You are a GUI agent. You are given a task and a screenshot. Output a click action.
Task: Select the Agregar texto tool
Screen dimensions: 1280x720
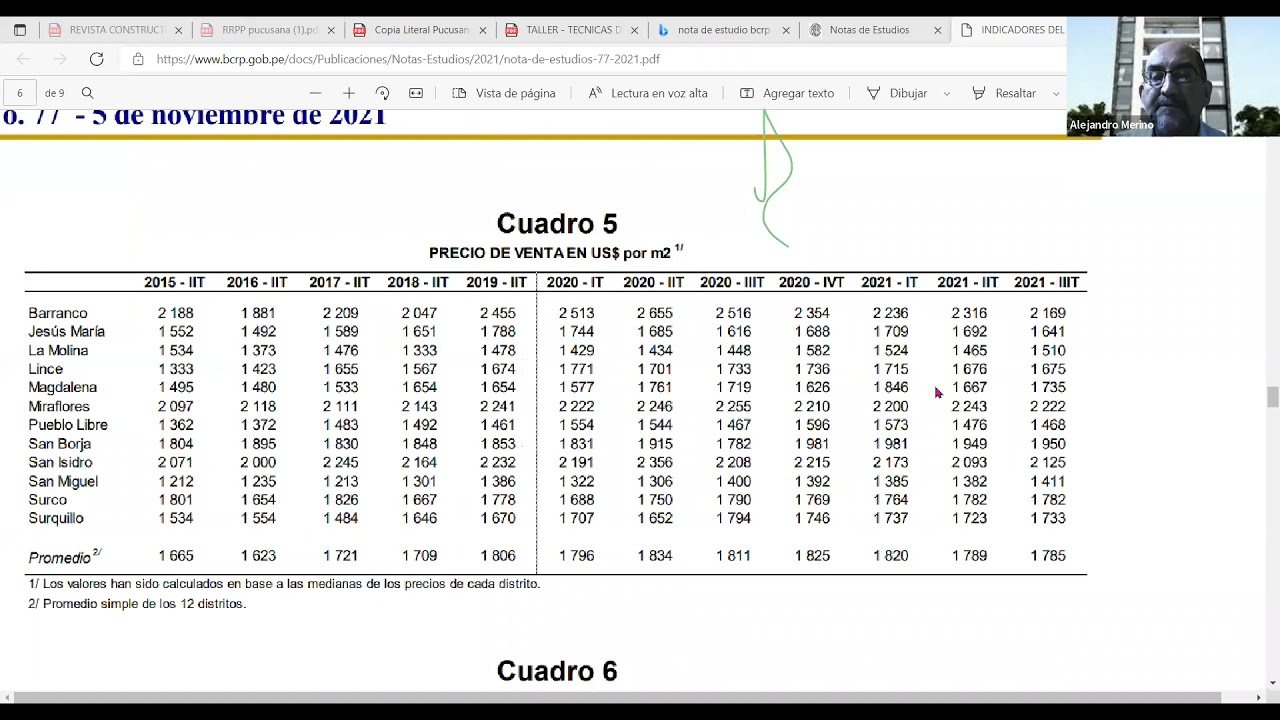[787, 93]
